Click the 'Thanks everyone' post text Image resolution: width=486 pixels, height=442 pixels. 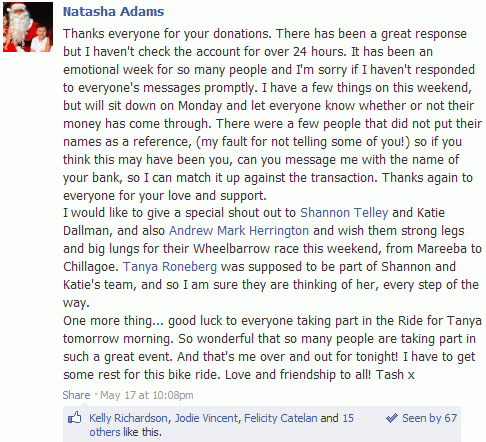coord(272,114)
